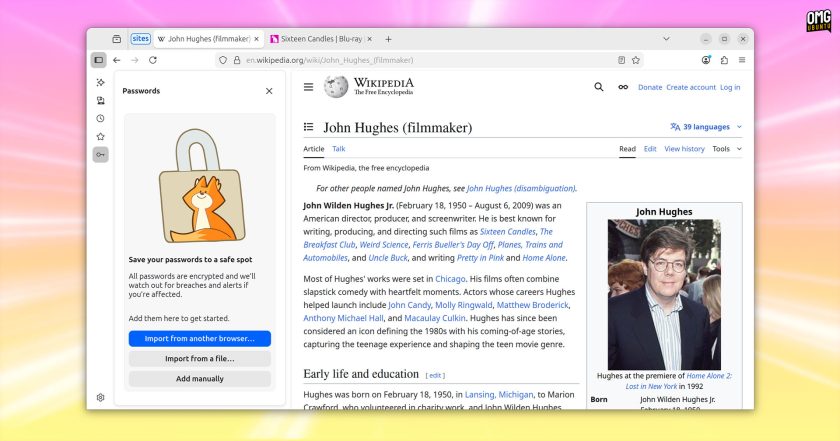This screenshot has width=840, height=441.
Task: Expand the Tools dropdown menu
Action: 727,149
